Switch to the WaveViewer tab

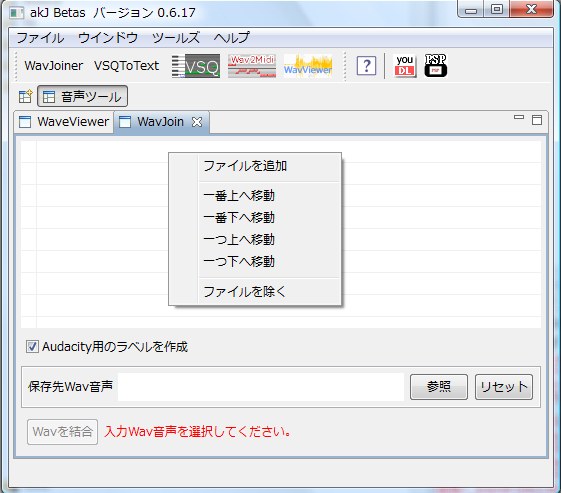click(64, 122)
